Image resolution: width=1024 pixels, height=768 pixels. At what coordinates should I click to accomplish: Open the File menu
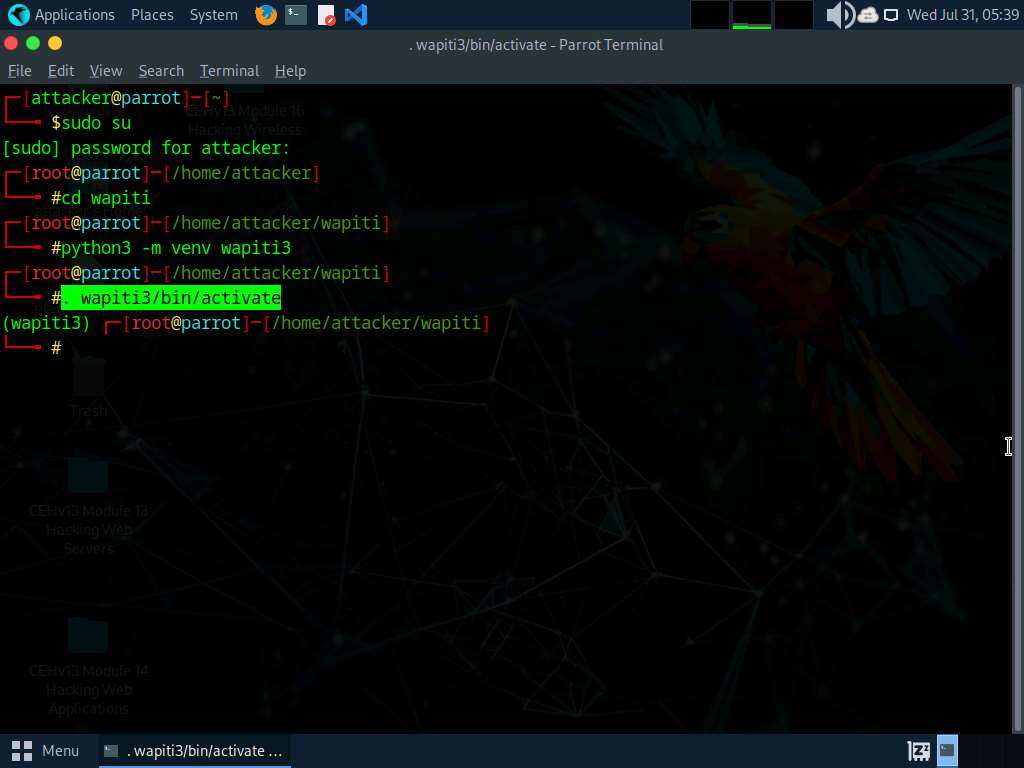tap(20, 71)
